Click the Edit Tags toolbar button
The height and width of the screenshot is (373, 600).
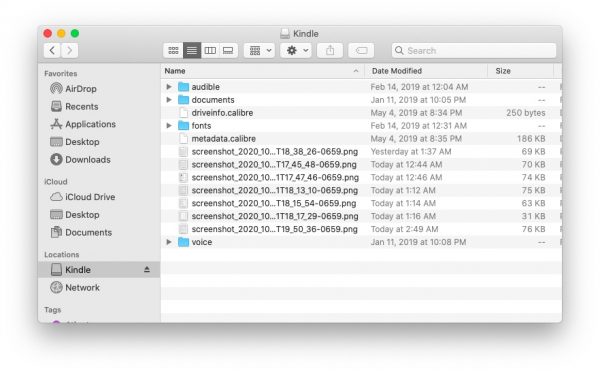361,50
